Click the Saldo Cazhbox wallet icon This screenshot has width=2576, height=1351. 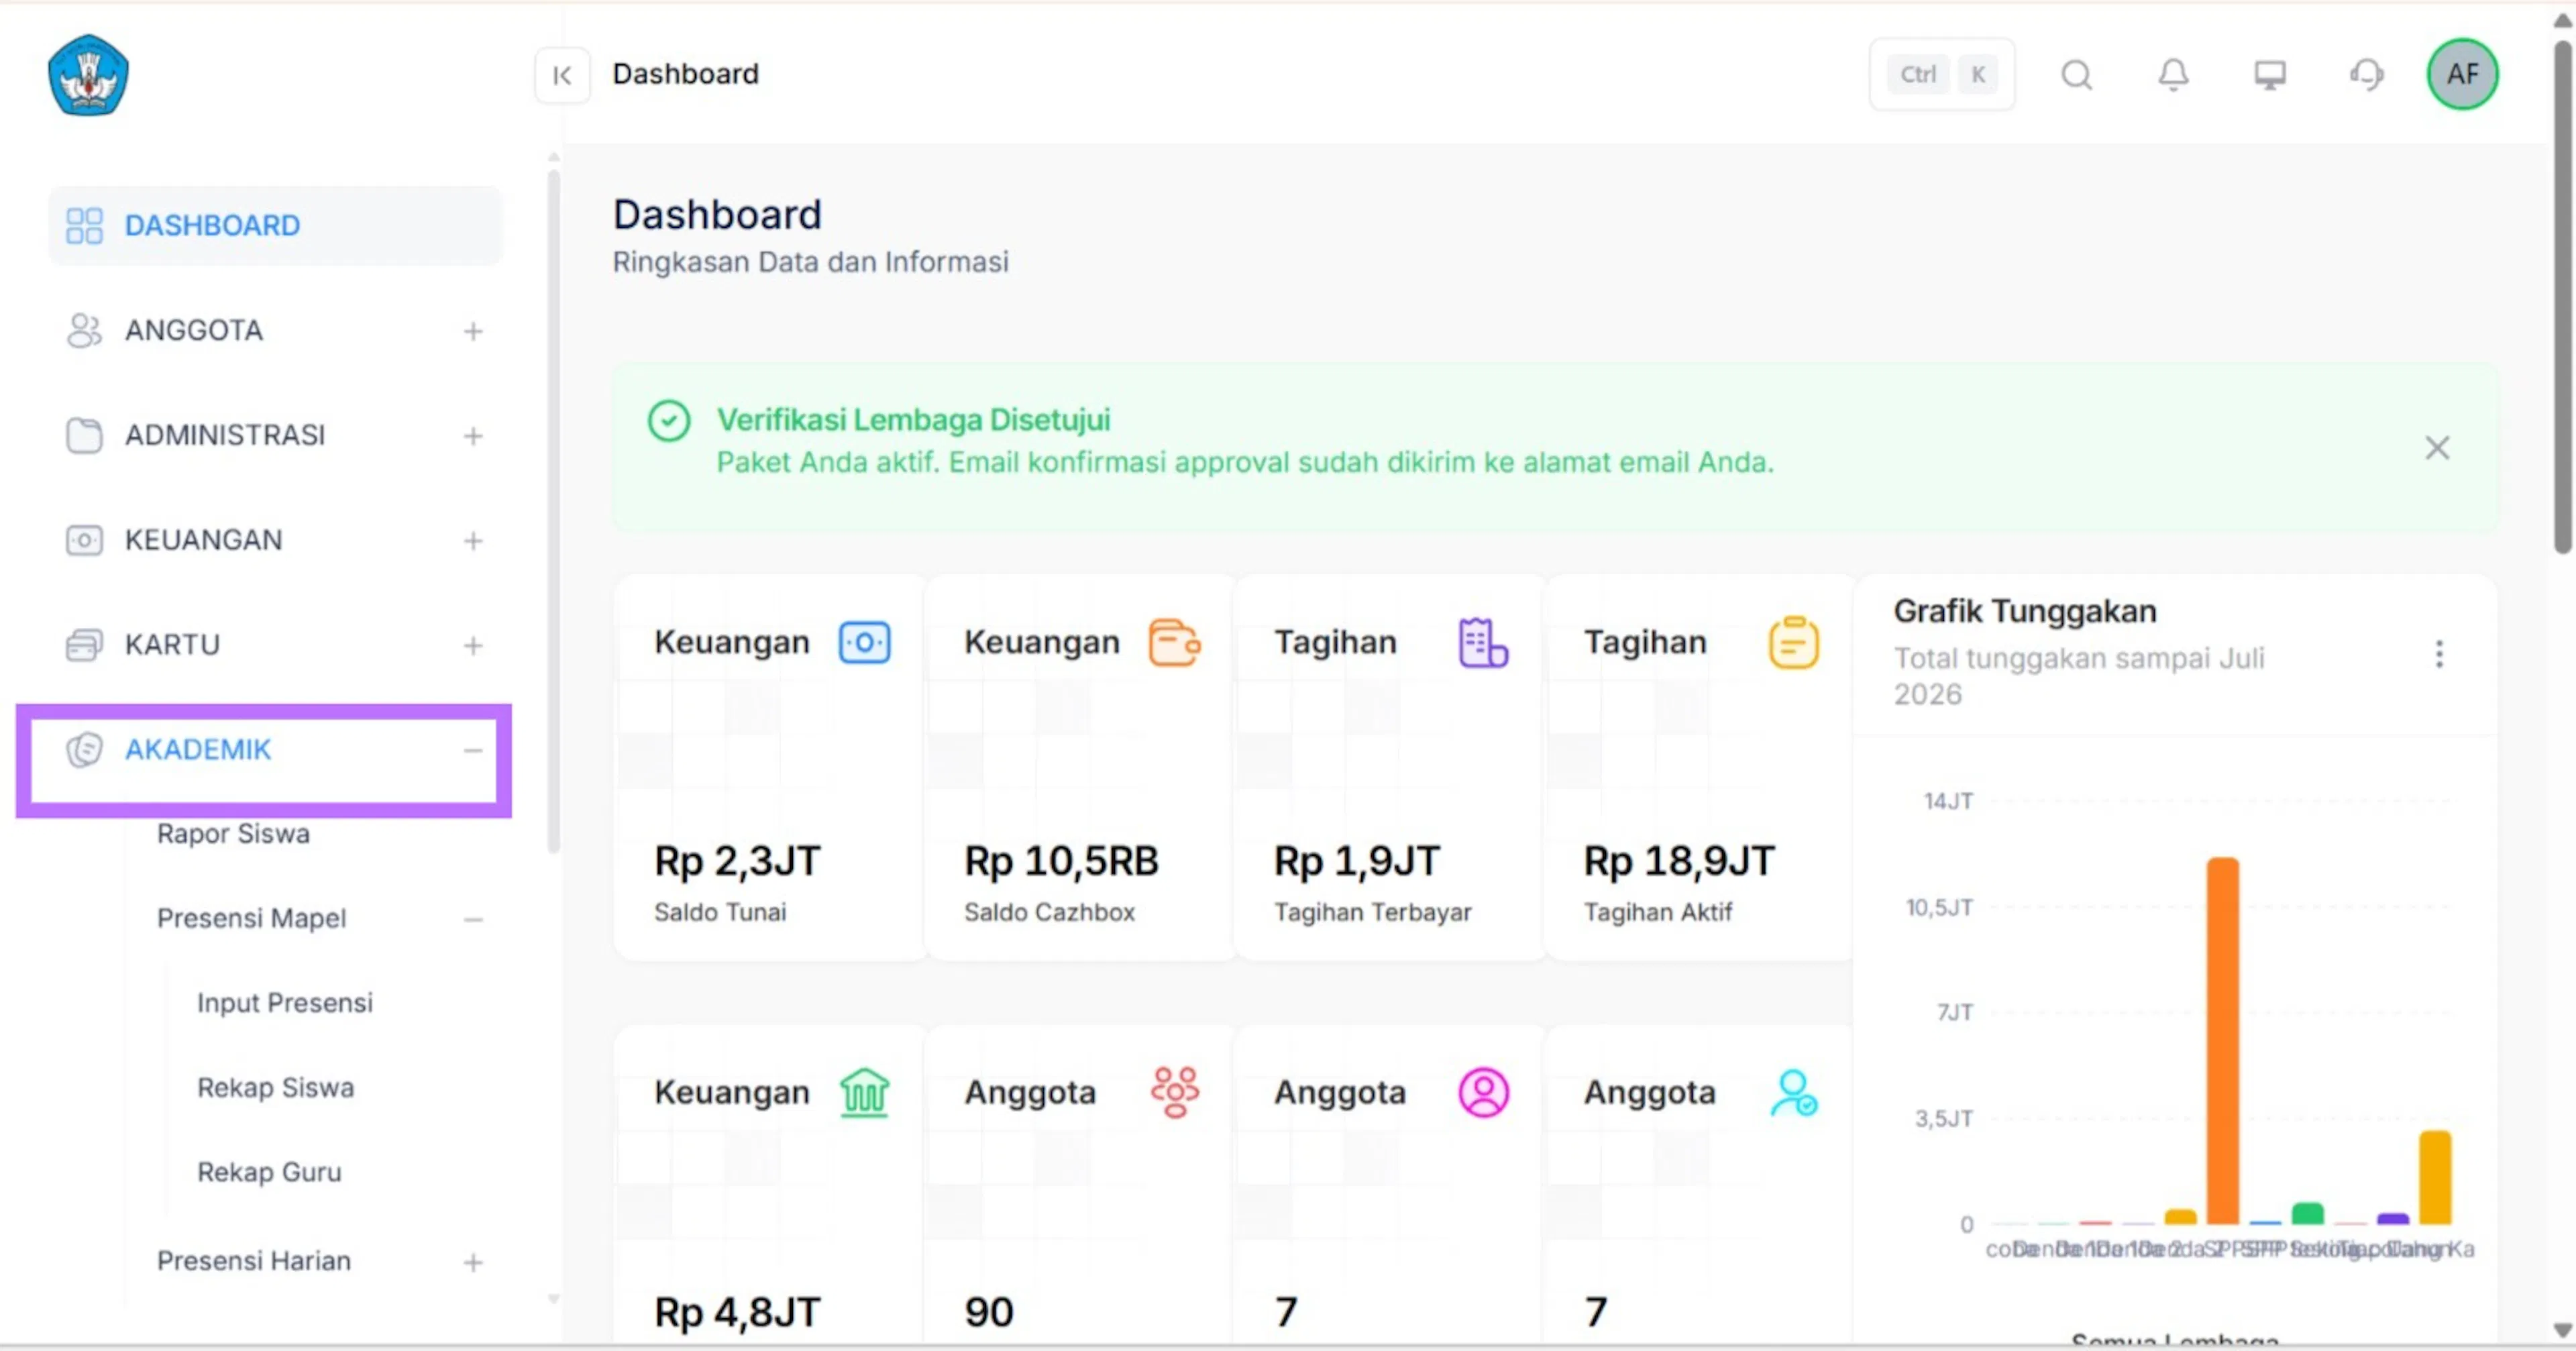[x=1174, y=642]
